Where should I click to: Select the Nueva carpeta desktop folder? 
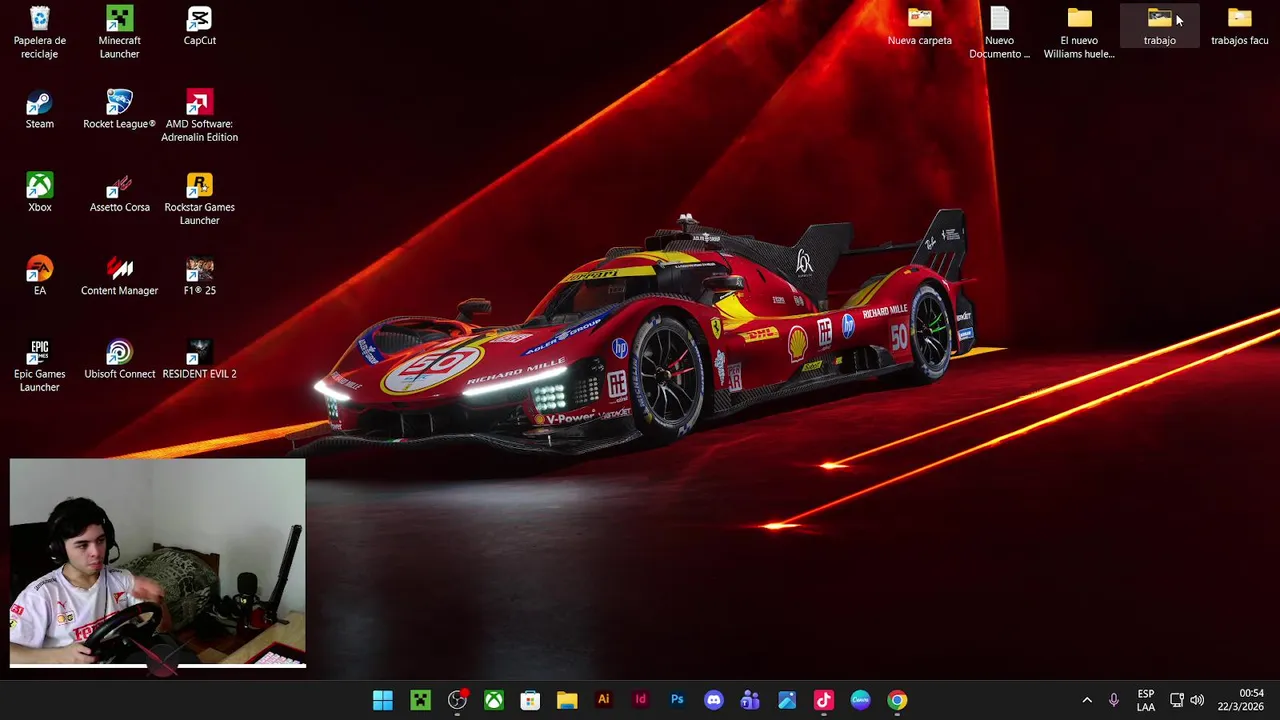[x=919, y=26]
